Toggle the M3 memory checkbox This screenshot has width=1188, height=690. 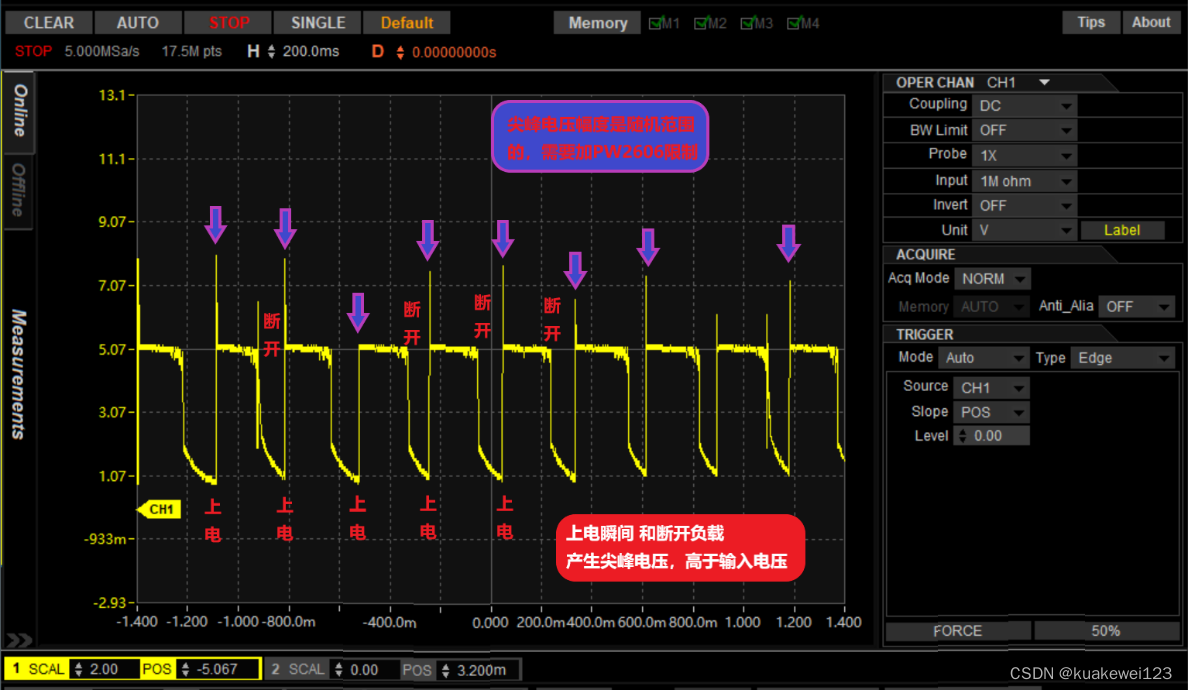[x=748, y=23]
